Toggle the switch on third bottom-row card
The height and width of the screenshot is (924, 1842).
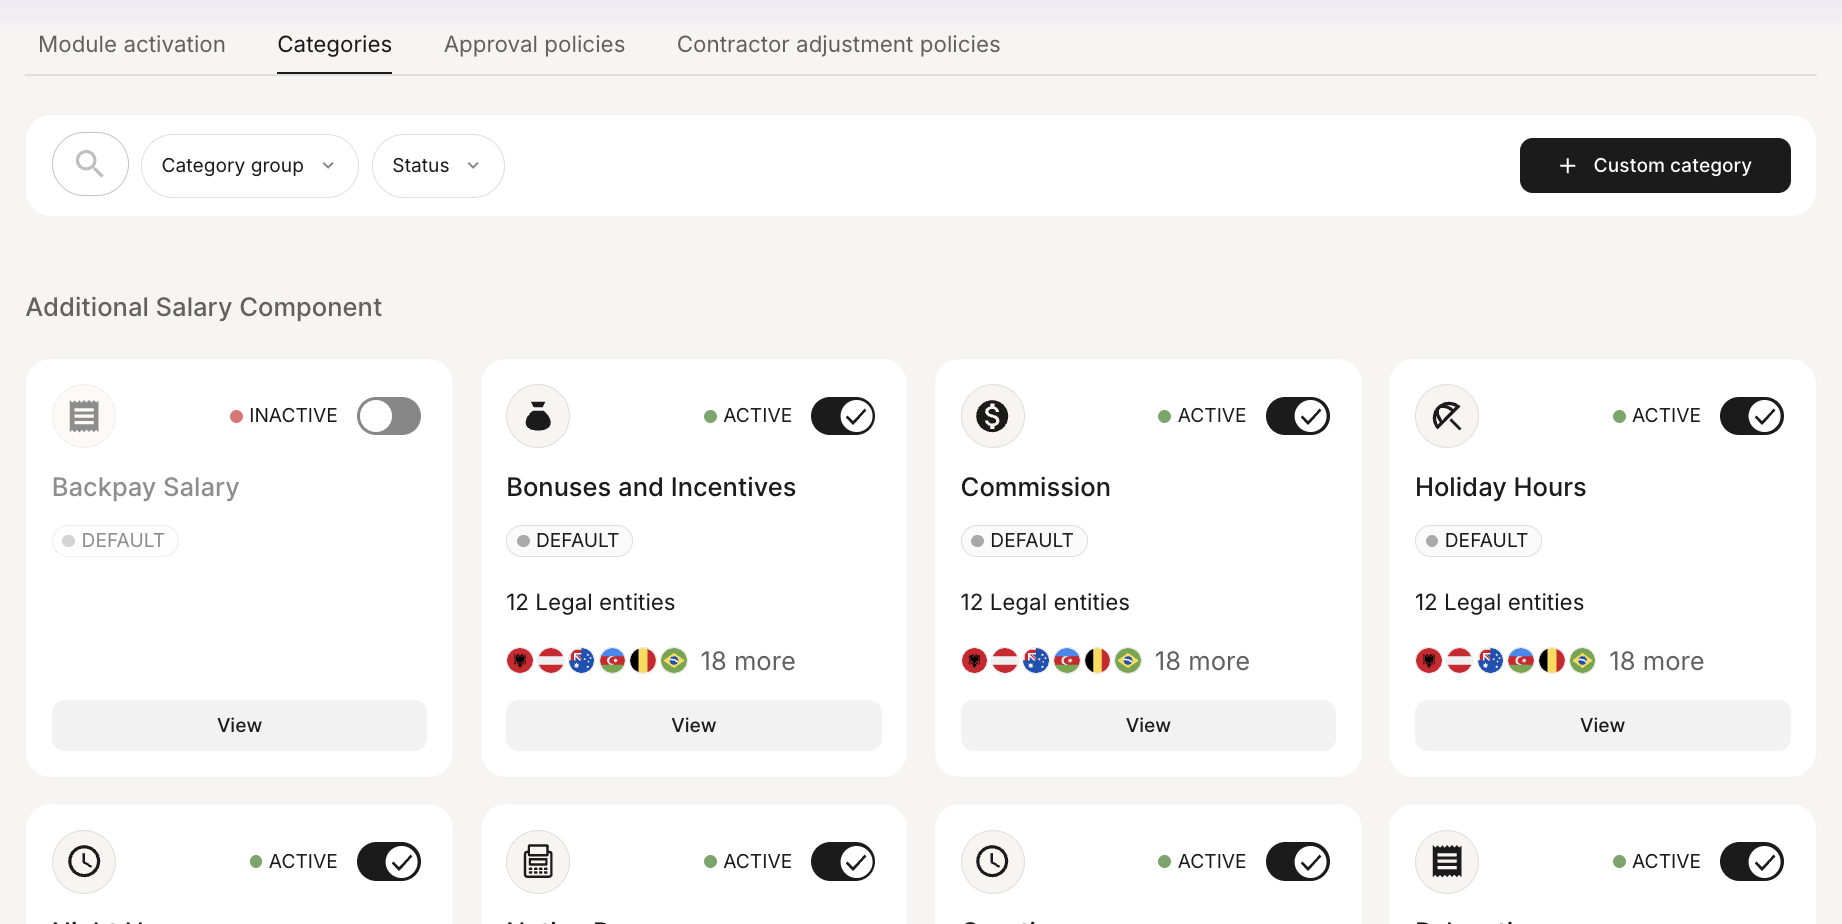(1298, 861)
